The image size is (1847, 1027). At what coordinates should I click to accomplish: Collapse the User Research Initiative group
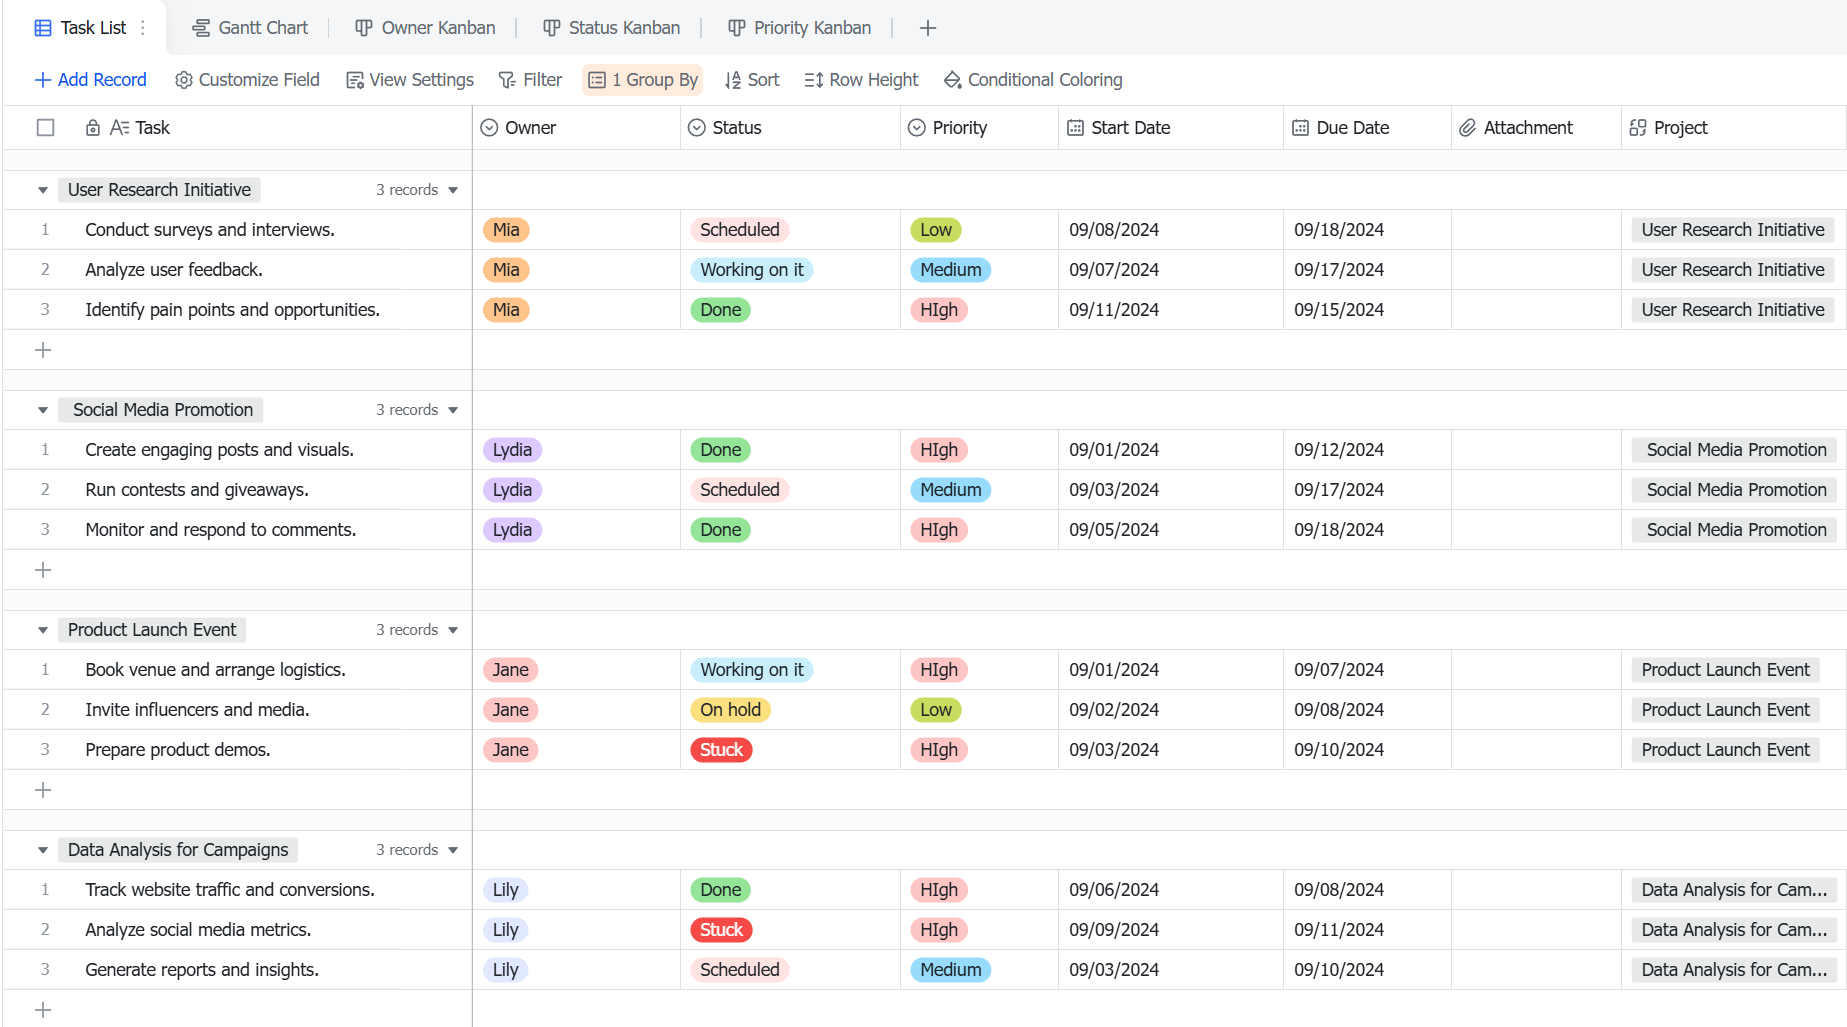click(x=42, y=190)
